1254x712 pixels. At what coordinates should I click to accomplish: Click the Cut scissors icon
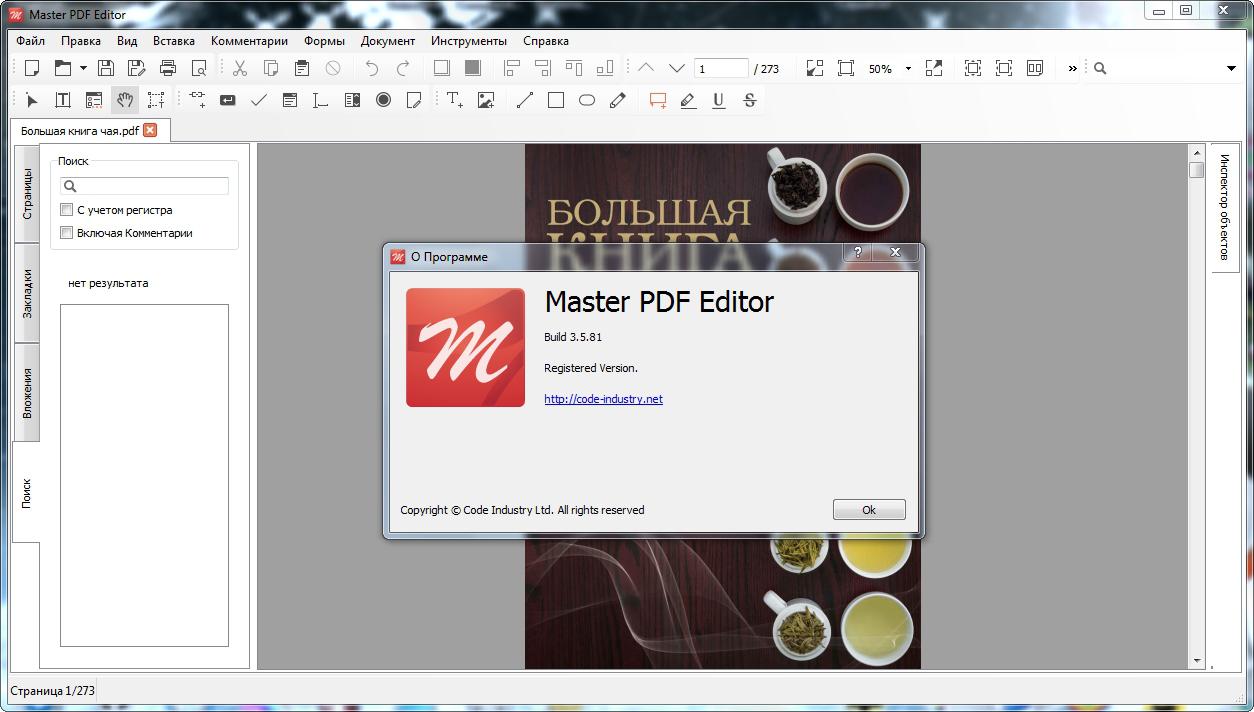tap(240, 68)
